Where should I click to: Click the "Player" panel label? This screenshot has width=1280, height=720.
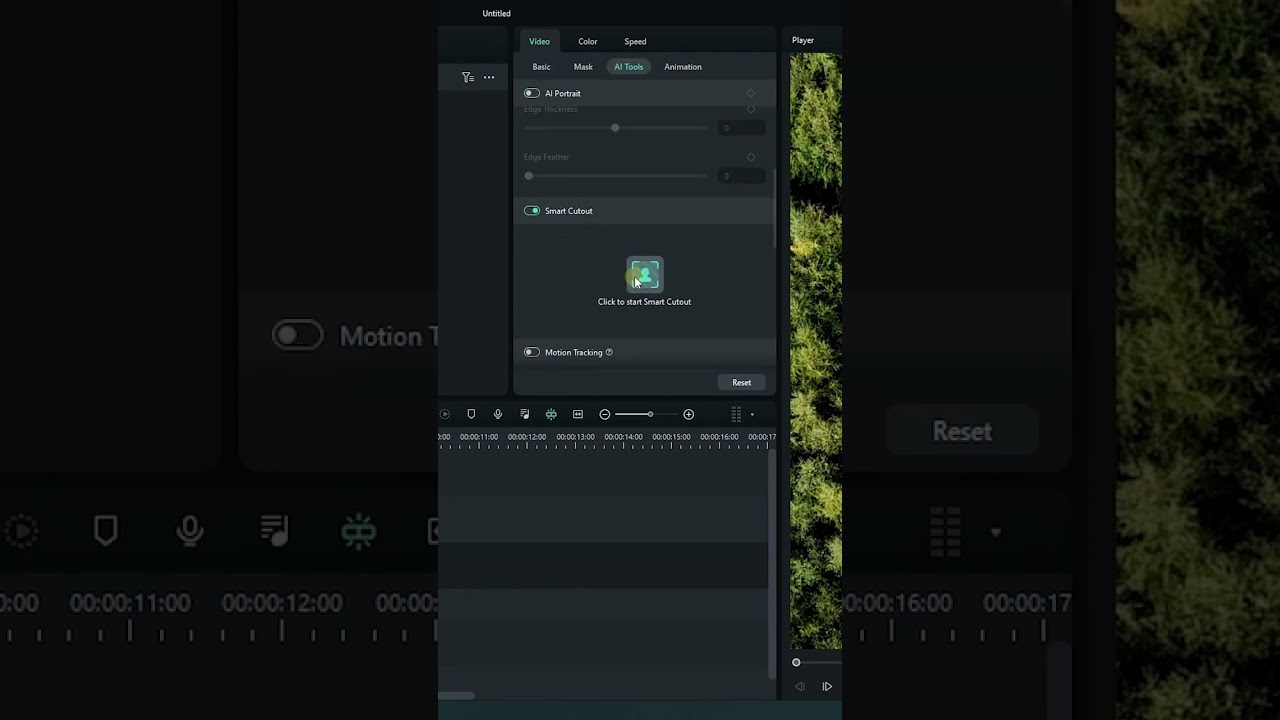[803, 40]
